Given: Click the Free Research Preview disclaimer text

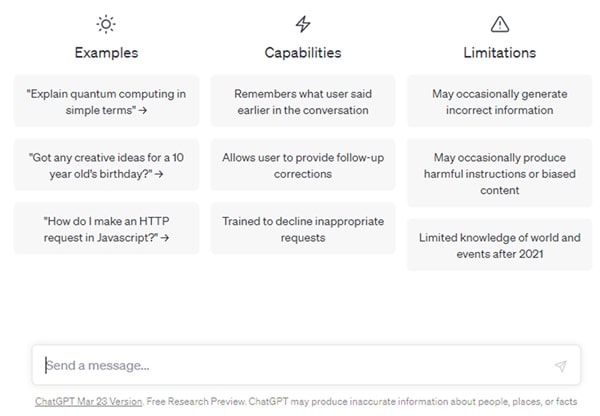Looking at the screenshot, I should [362, 402].
